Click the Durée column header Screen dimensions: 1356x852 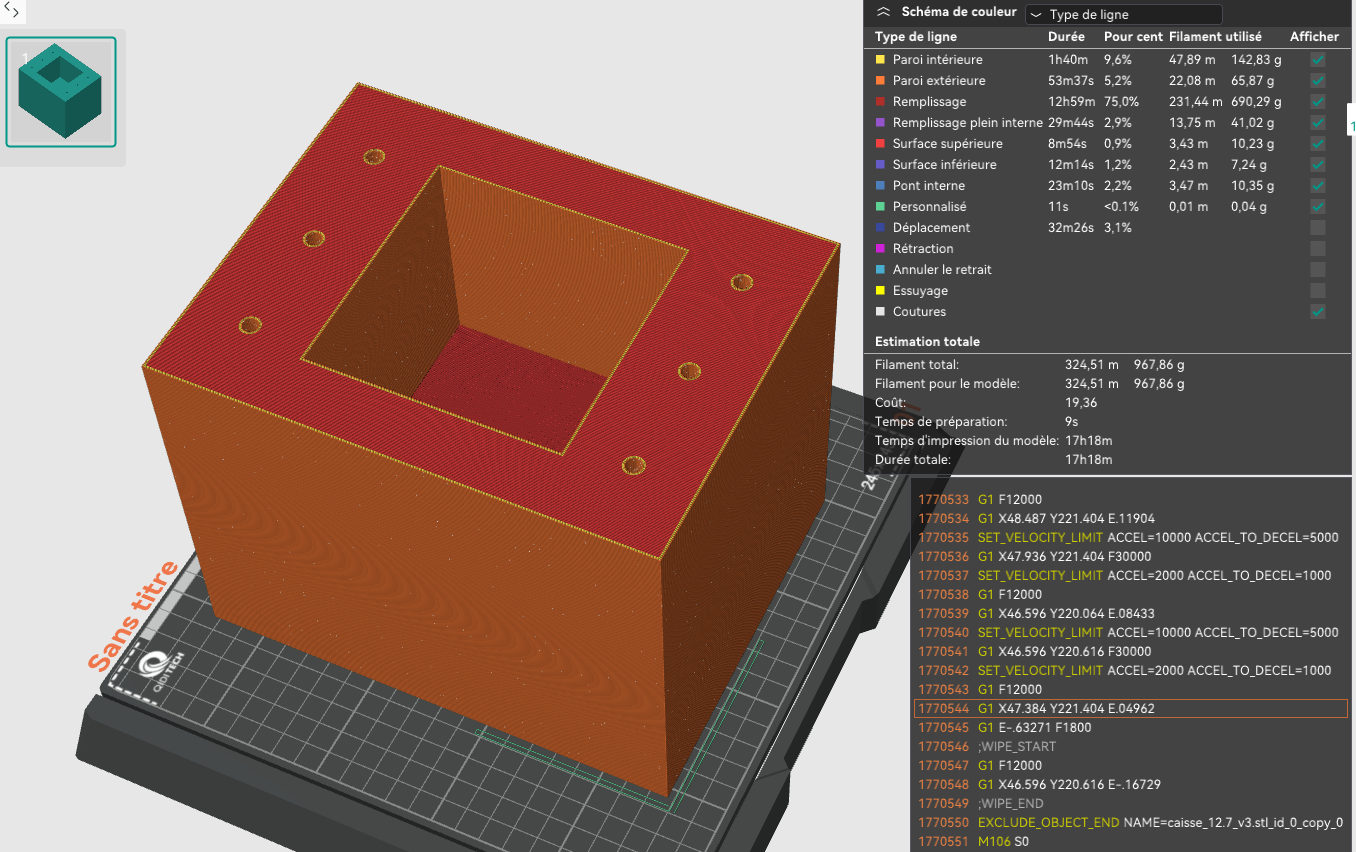(x=1066, y=37)
